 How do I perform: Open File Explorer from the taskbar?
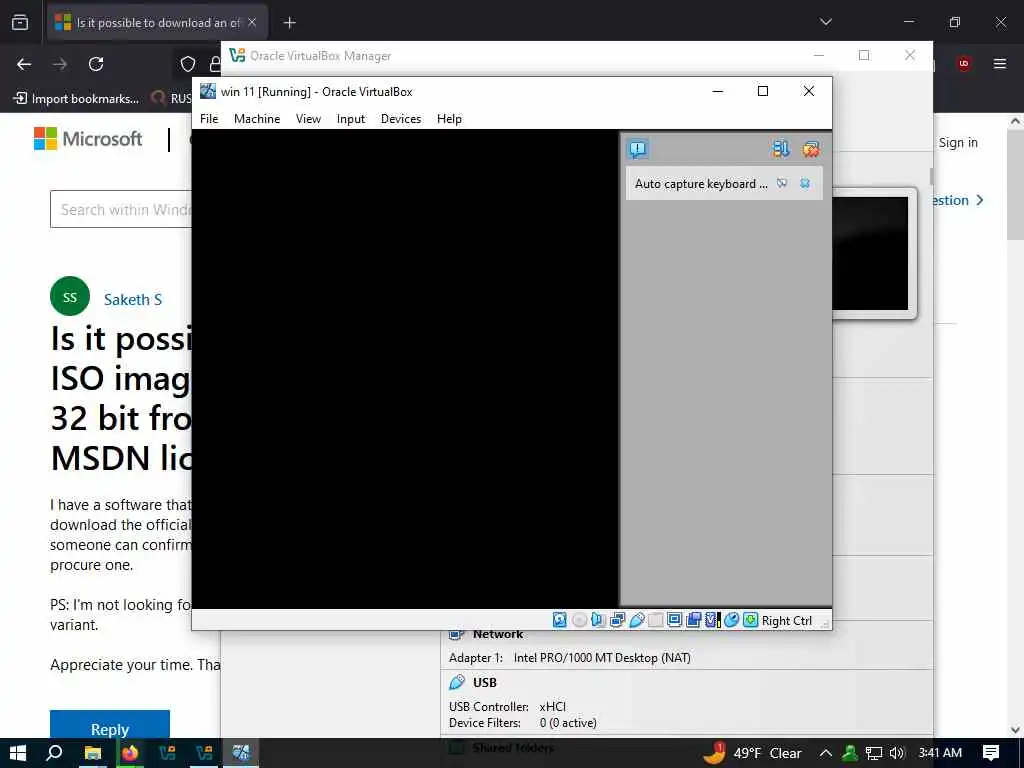point(93,753)
